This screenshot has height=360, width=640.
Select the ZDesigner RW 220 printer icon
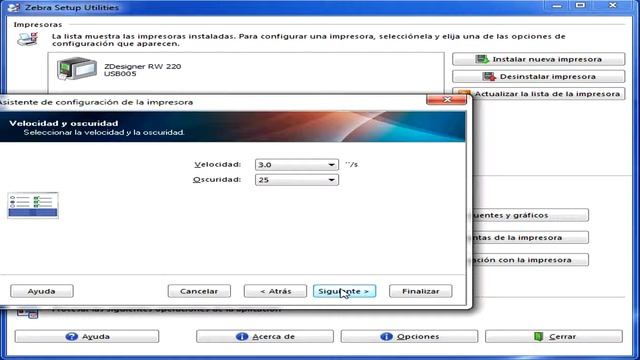pos(76,69)
